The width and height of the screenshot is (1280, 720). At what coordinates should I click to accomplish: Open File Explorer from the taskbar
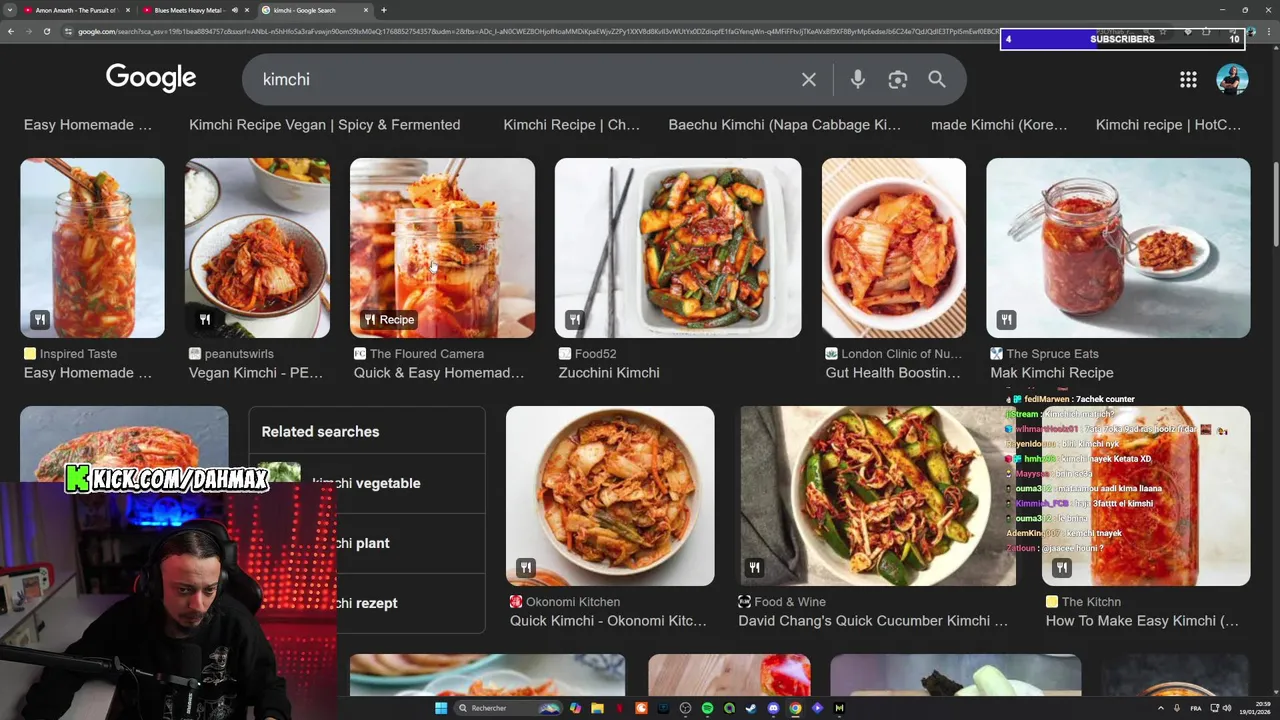pyautogui.click(x=597, y=708)
